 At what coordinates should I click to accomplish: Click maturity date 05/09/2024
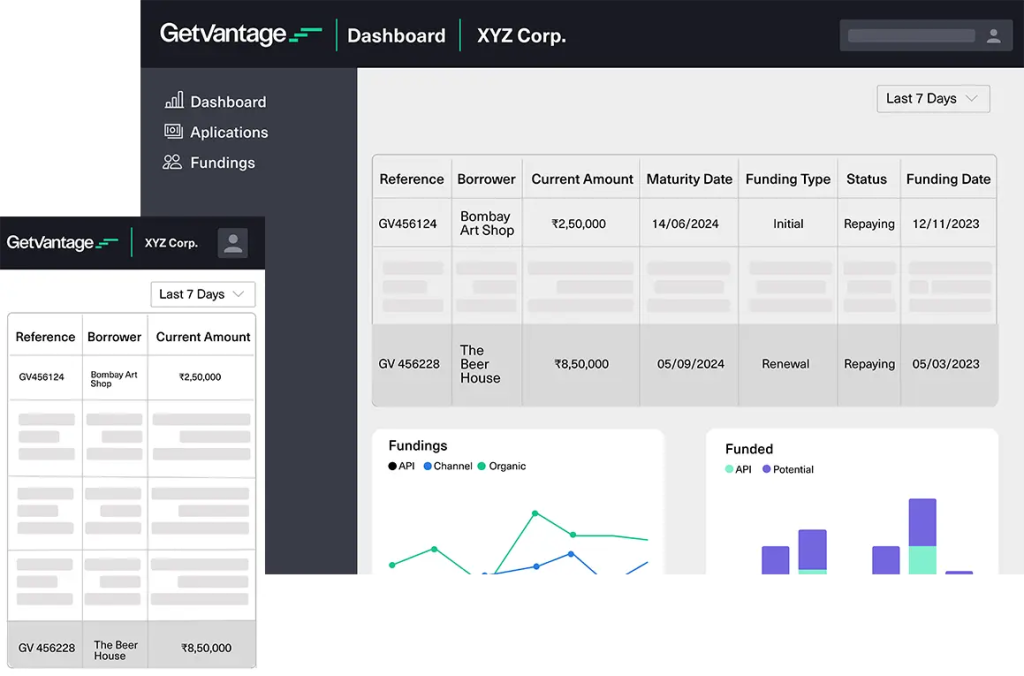click(690, 364)
